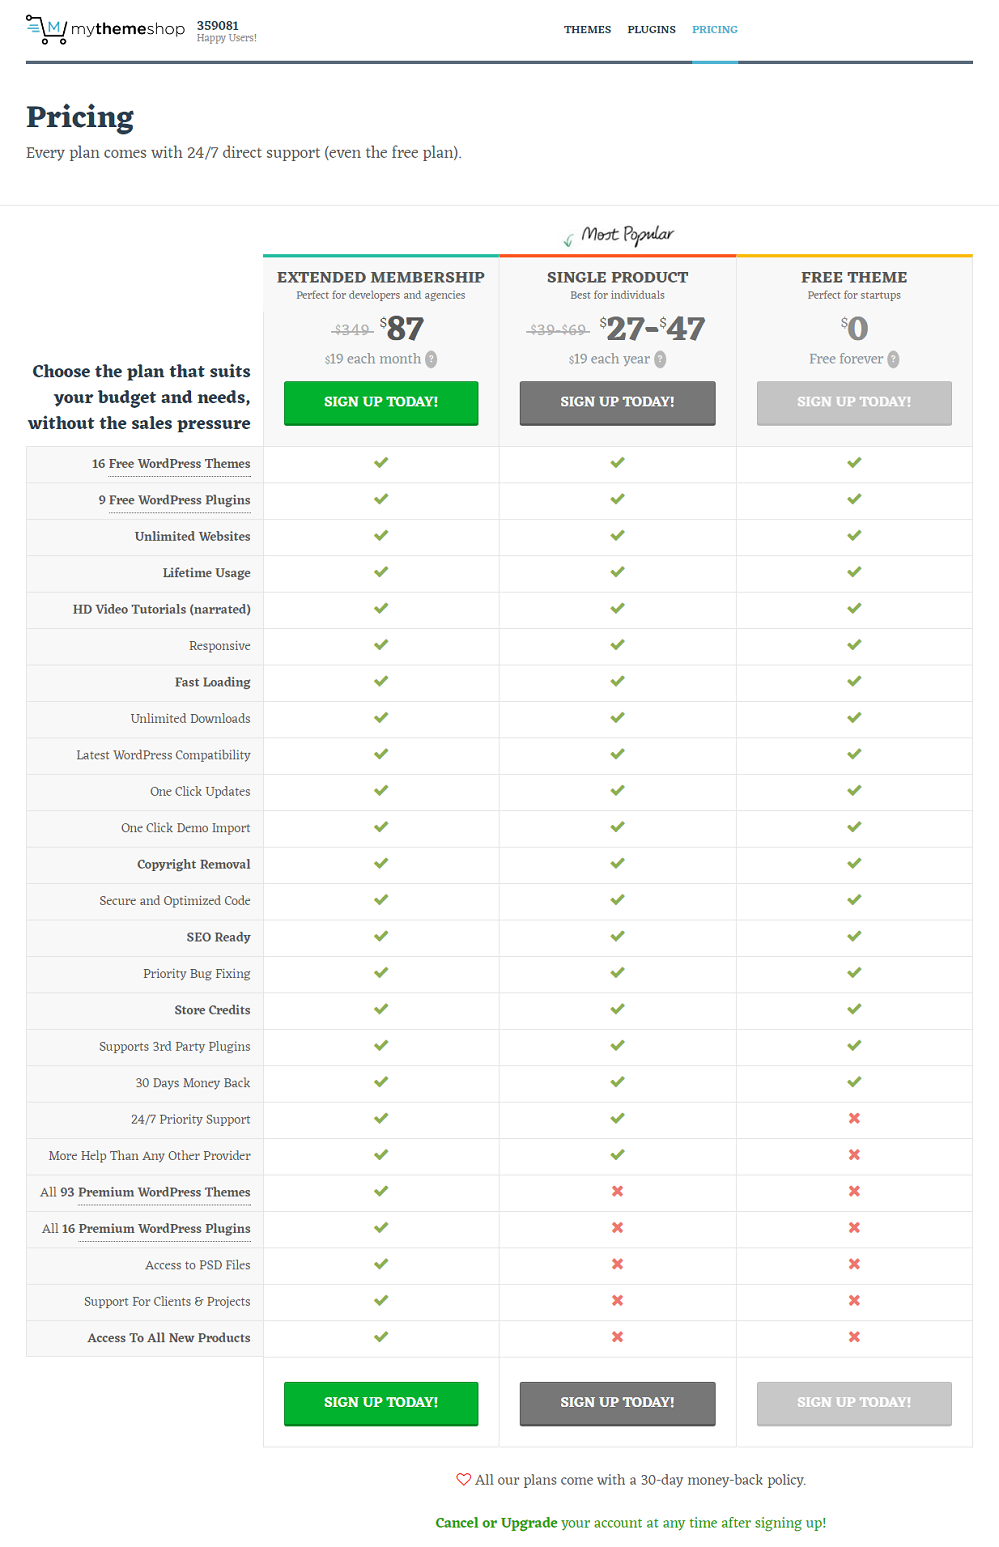
Task: Open the 9 Free WordPress Plugins link
Action: tap(174, 500)
